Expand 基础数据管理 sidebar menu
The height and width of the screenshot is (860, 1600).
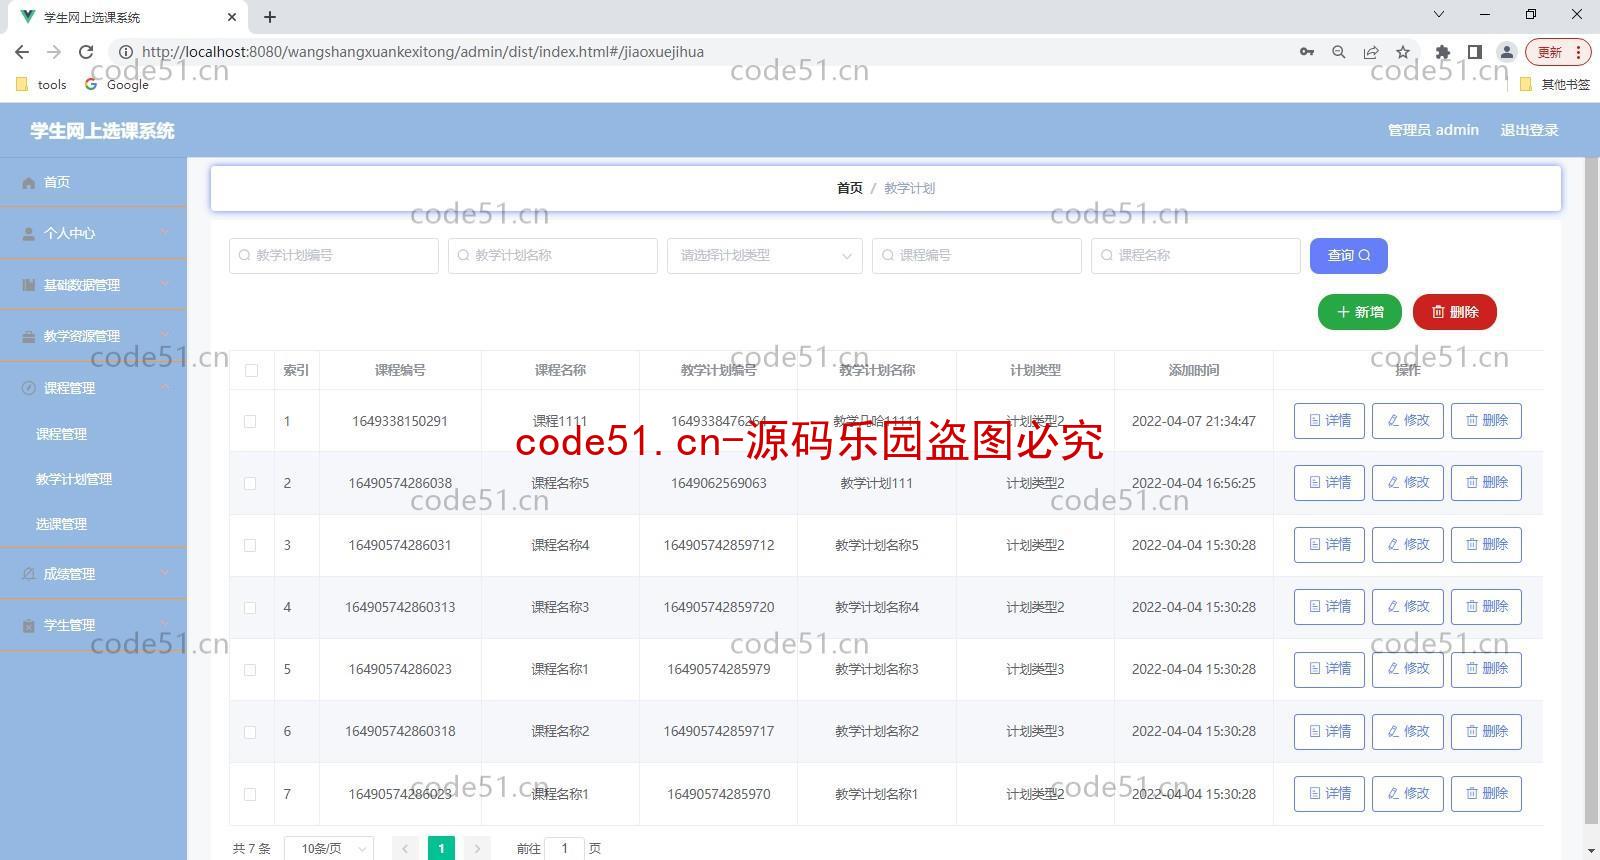point(93,285)
